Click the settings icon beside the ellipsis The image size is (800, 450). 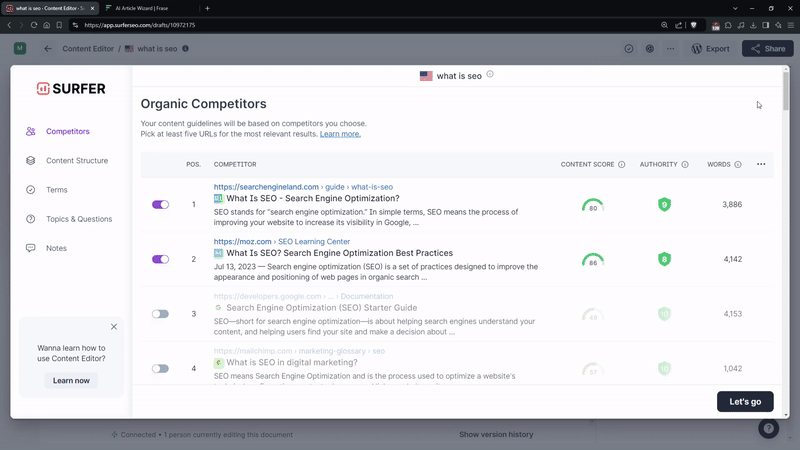649,48
